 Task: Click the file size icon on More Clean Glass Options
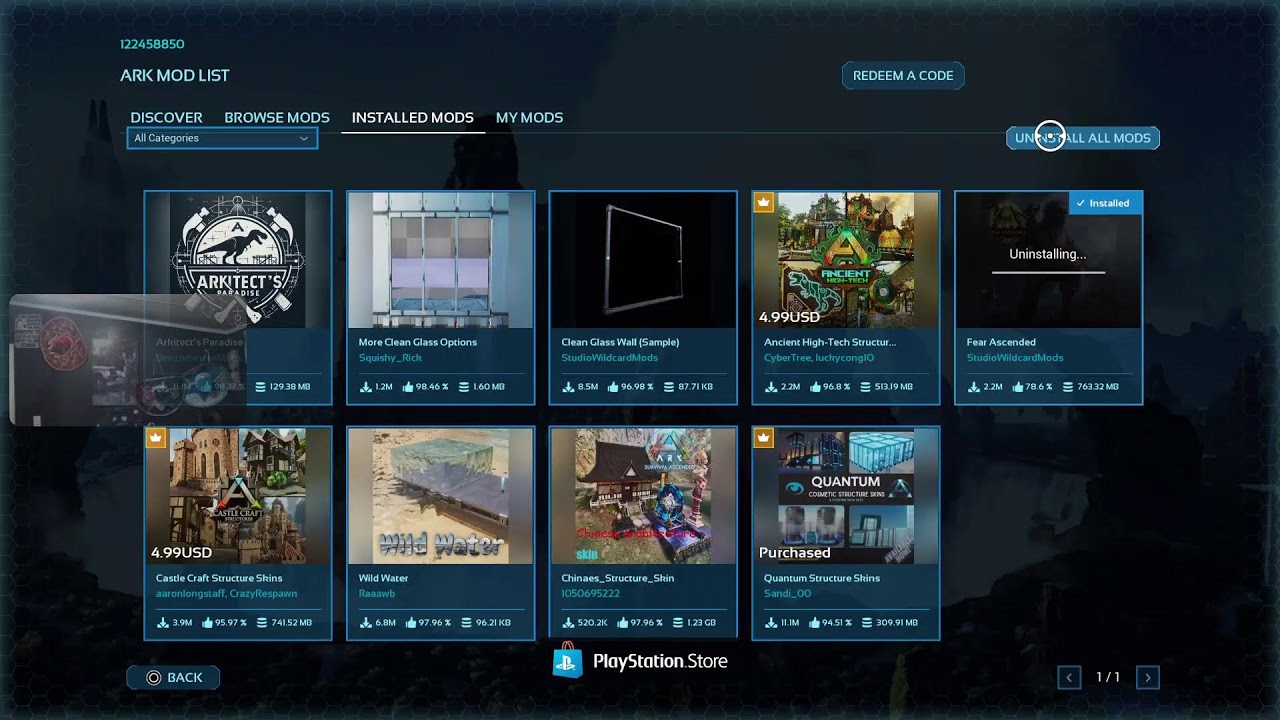[x=464, y=387]
